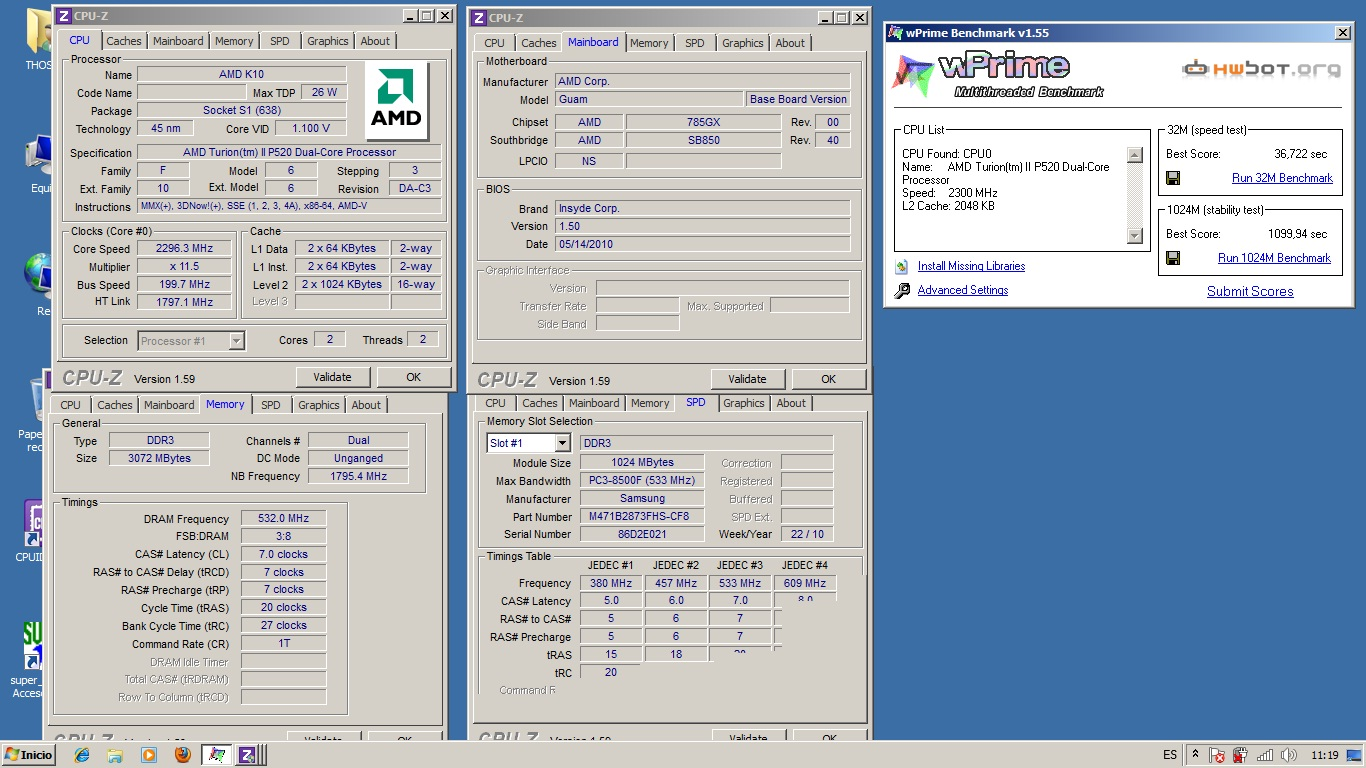Click Validate in the Mainboard-tab CPU-Z window
1366x768 pixels.
click(x=748, y=379)
